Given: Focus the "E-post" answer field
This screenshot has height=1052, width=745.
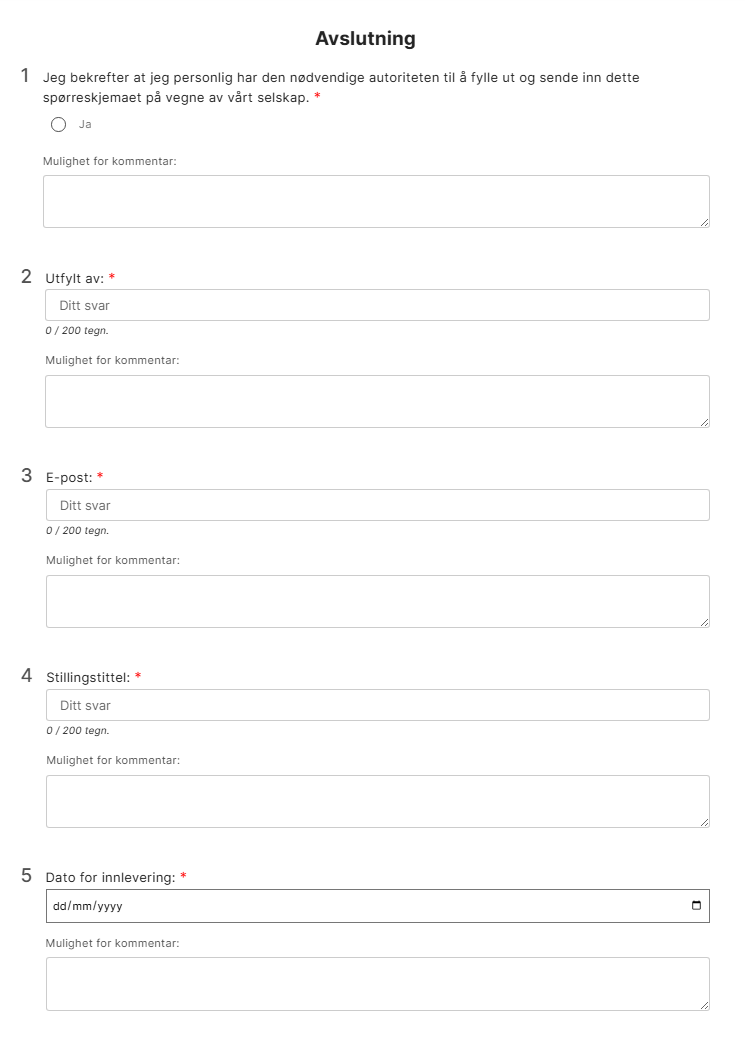Looking at the screenshot, I should (377, 505).
